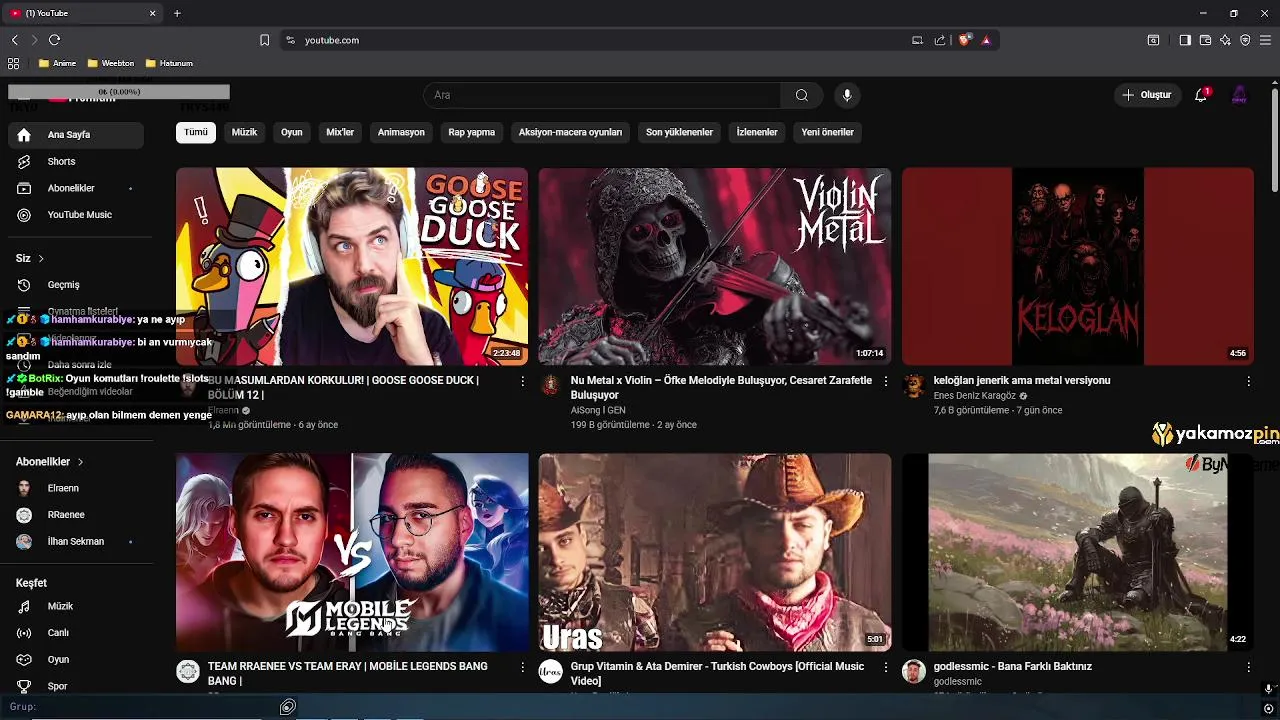Image resolution: width=1280 pixels, height=720 pixels.
Task: Open options menu for keloğlan jenerik video
Action: 1248,381
